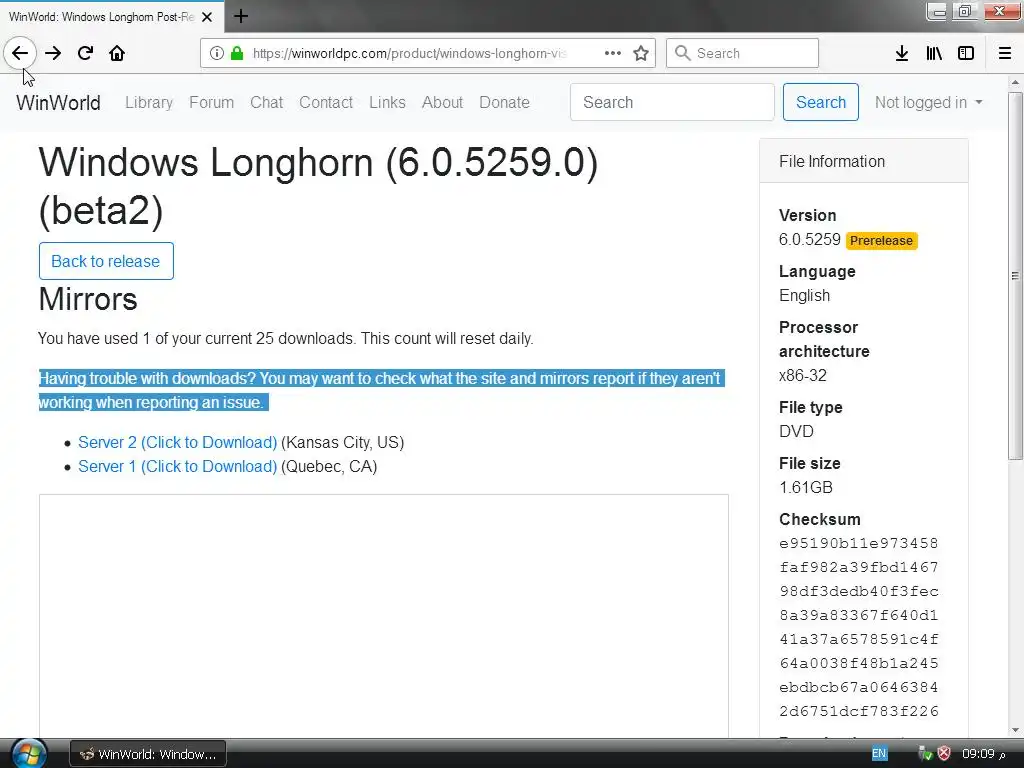Screen dimensions: 1024x768
Task: Click the highlighted Having trouble with downloads text
Action: click(x=381, y=391)
